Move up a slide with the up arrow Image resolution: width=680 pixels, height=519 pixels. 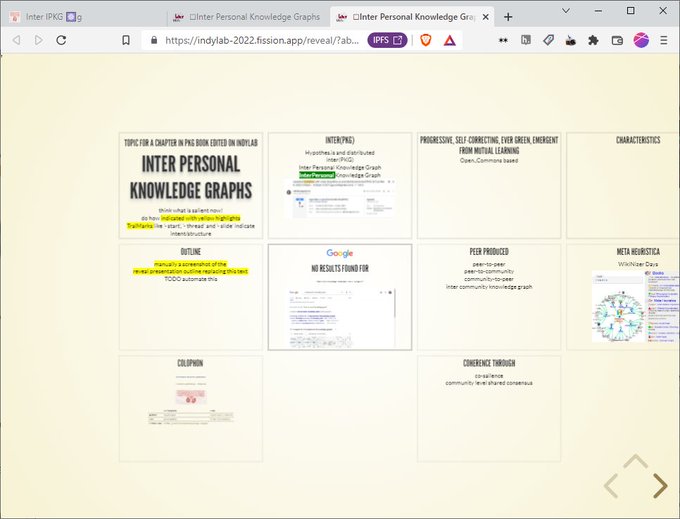635,461
